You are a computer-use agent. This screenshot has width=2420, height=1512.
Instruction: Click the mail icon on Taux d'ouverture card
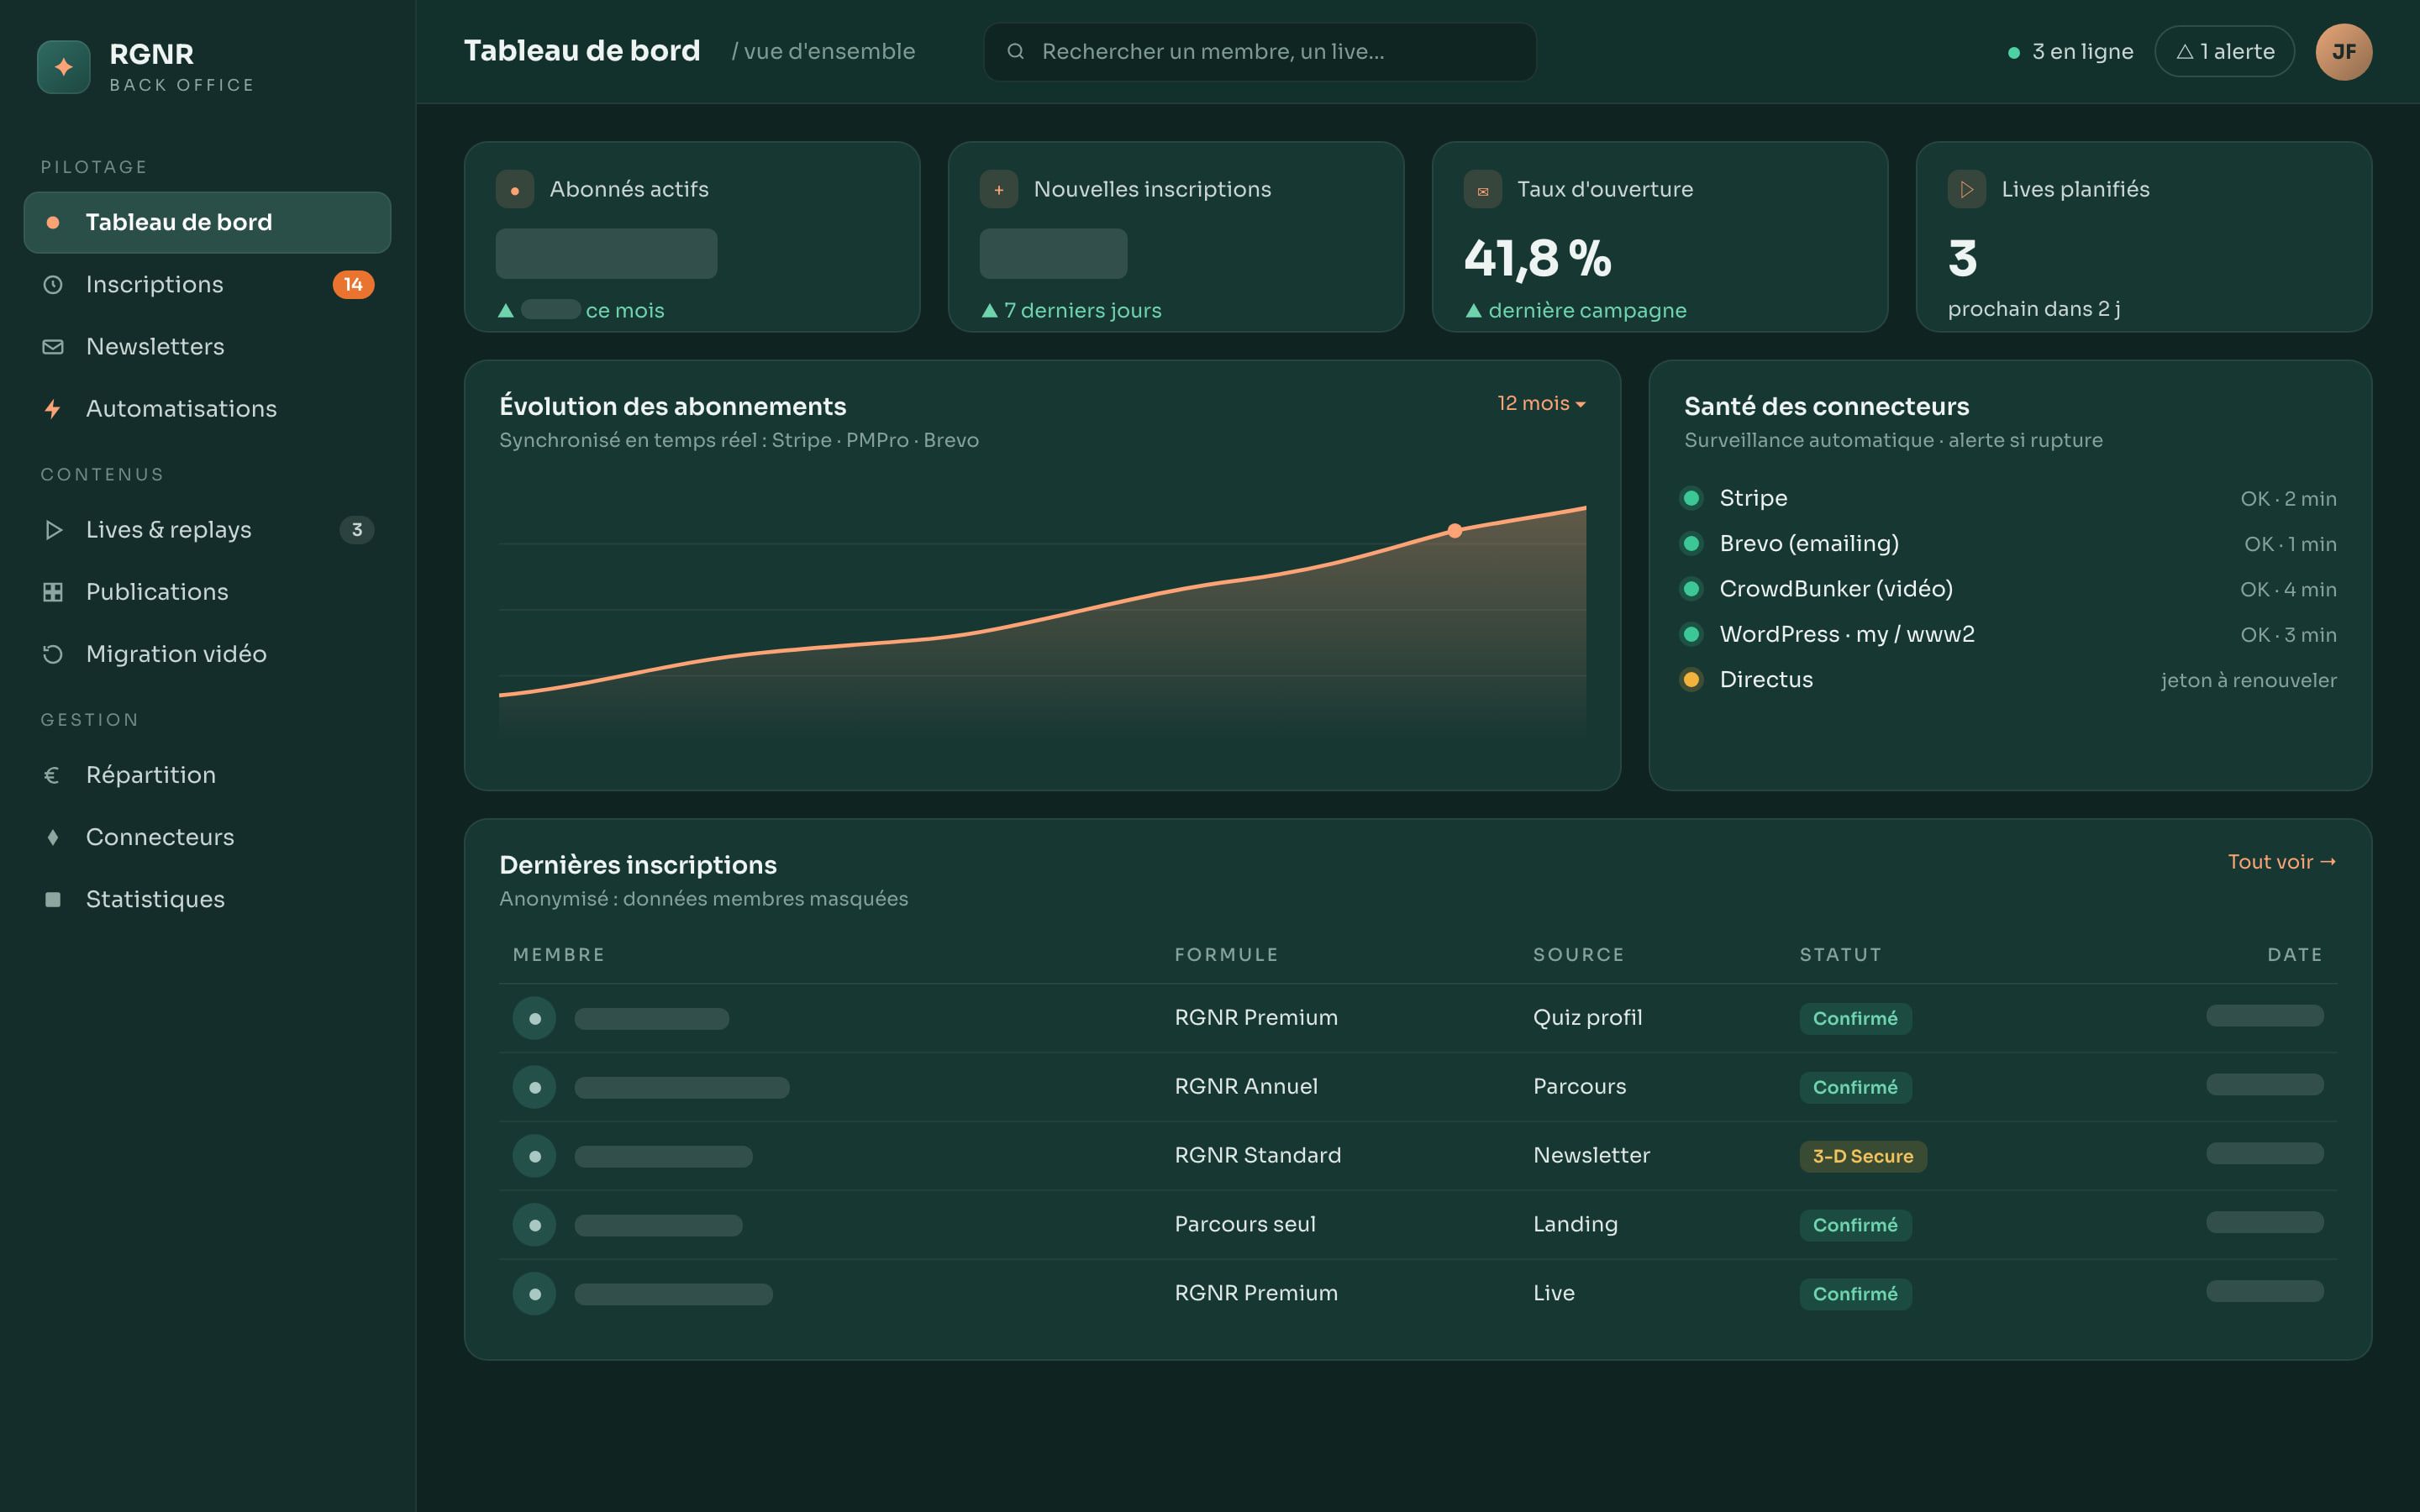1483,189
